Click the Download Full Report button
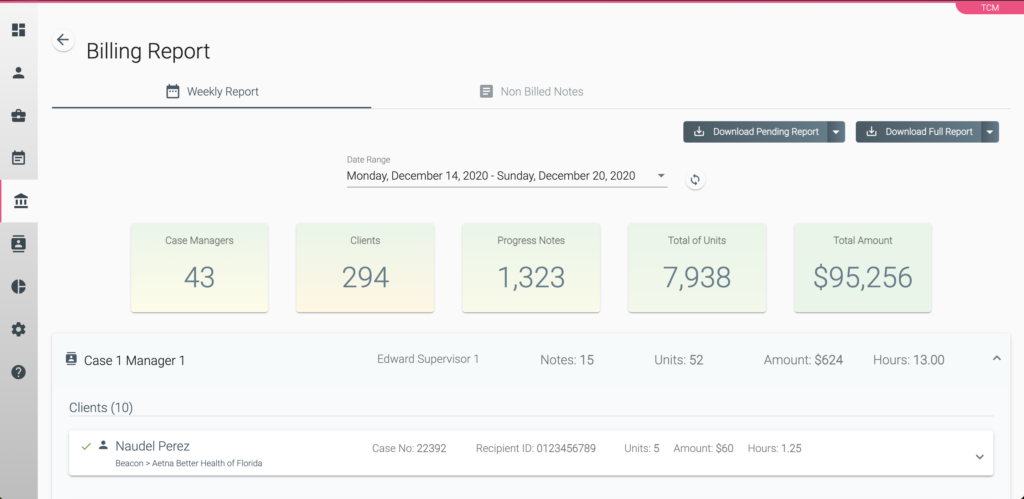This screenshot has height=499, width=1024. tap(918, 132)
